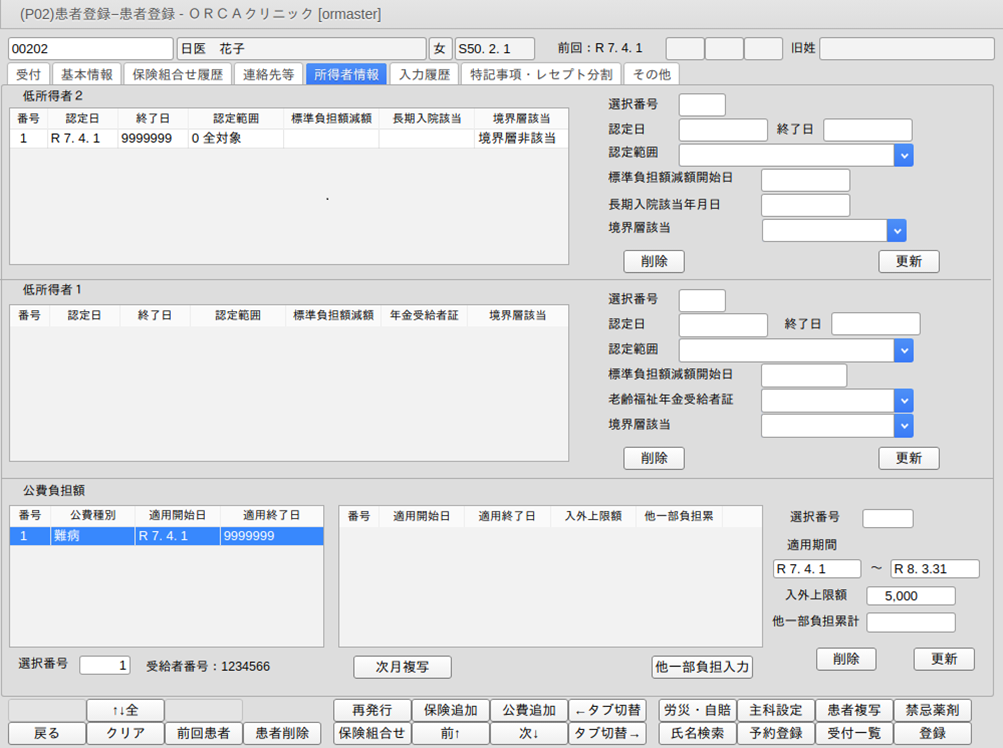Click the 次月複写 button
Image resolution: width=1003 pixels, height=748 pixels.
[402, 667]
